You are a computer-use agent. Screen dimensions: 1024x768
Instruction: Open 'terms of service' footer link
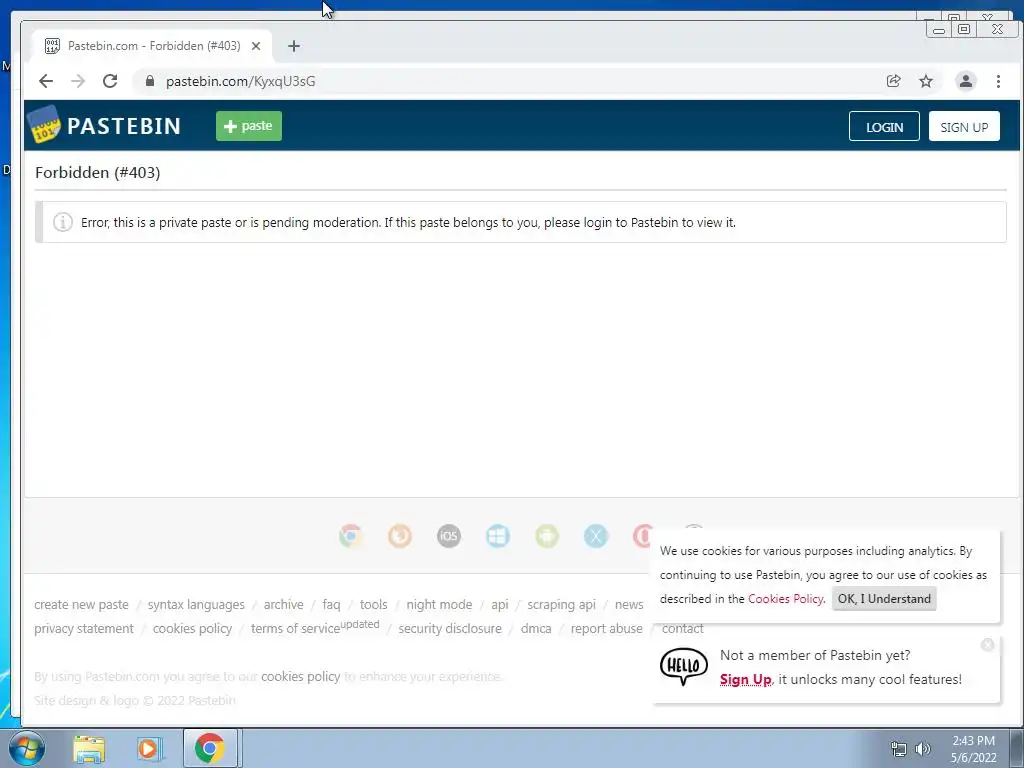(295, 629)
